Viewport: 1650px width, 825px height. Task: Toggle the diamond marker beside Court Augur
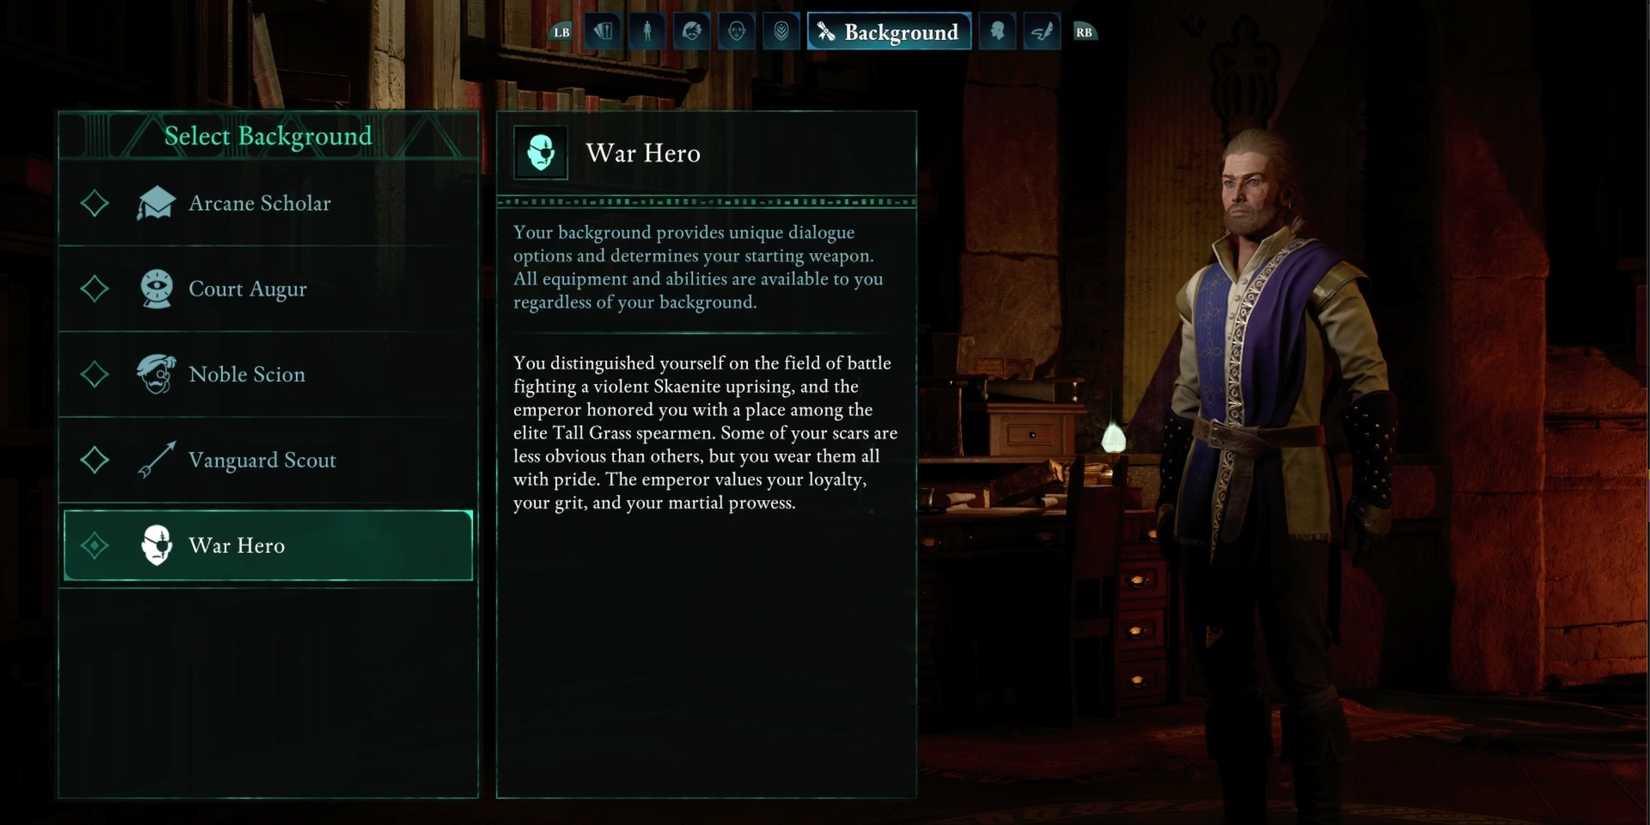(95, 289)
